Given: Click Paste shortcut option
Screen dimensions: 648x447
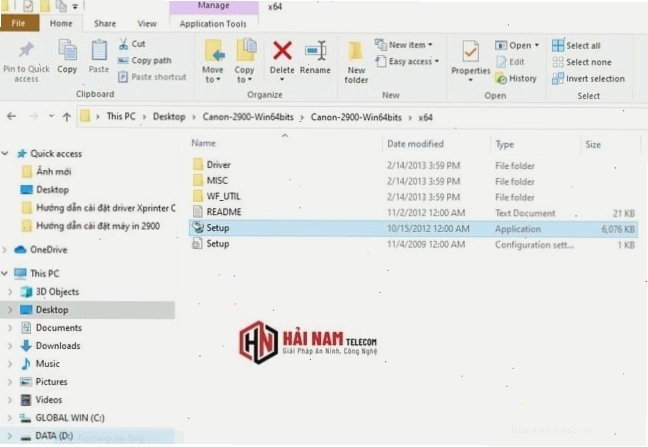Looking at the screenshot, I should pos(152,77).
